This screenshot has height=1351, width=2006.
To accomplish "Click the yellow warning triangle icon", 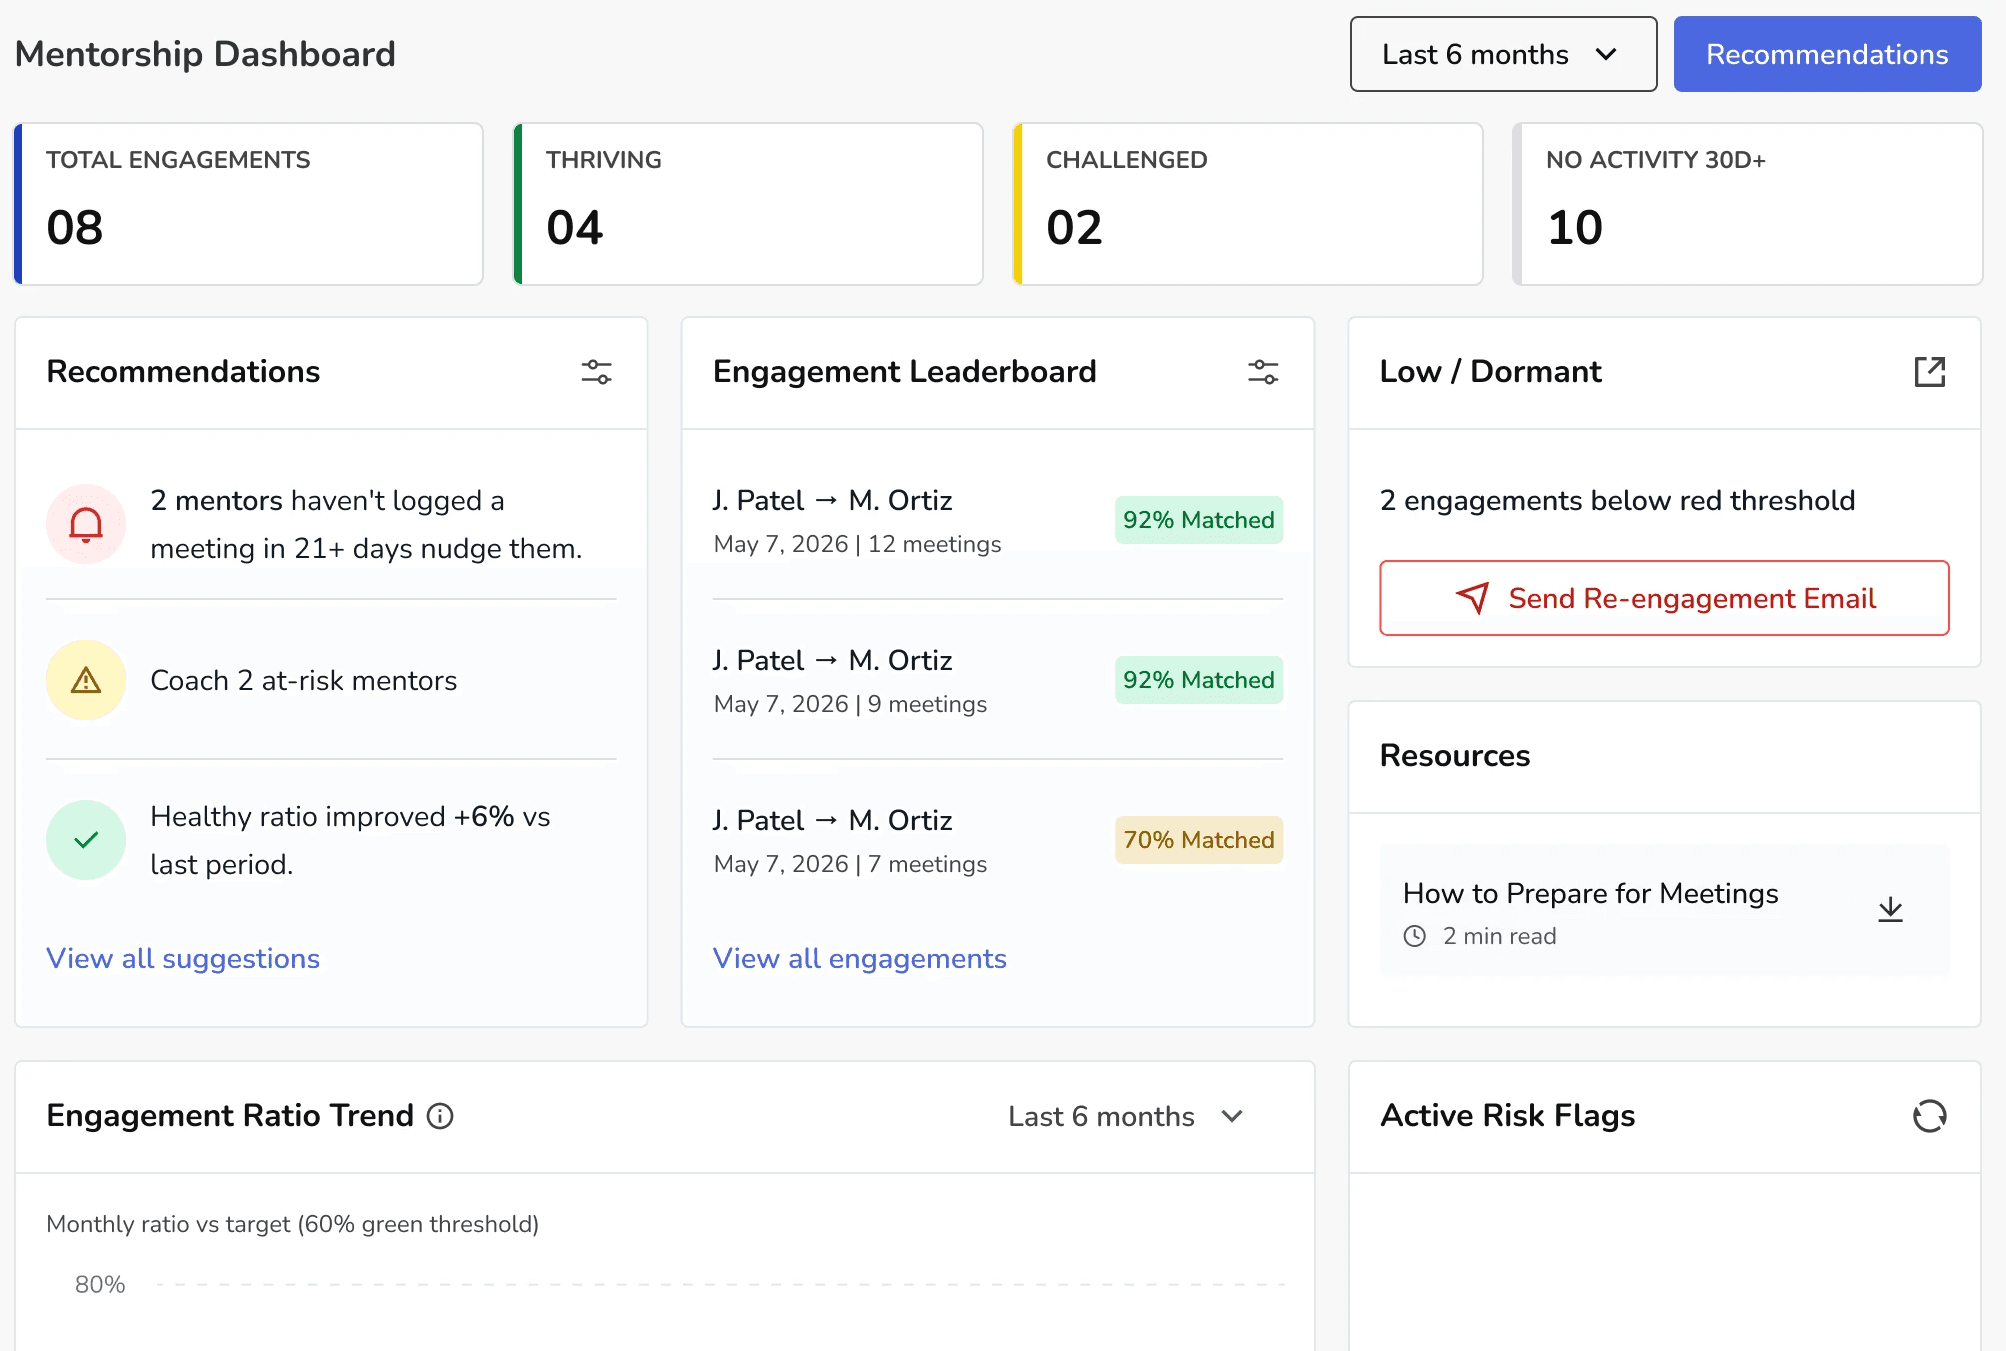I will pos(86,680).
